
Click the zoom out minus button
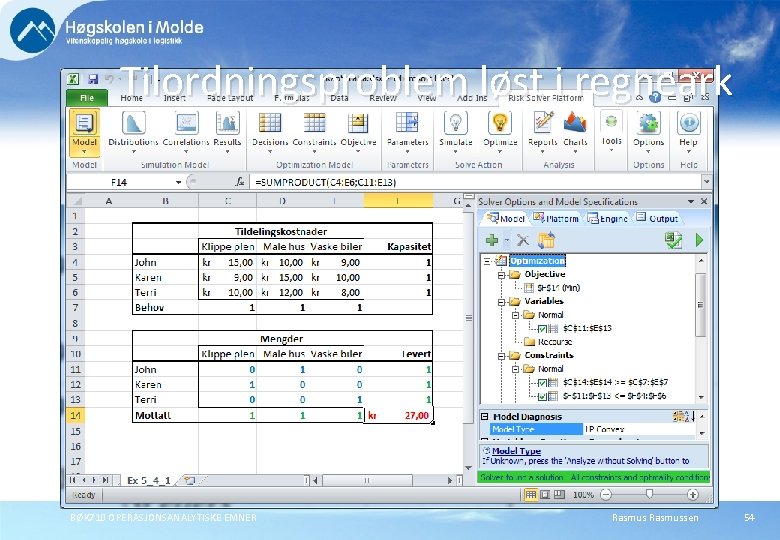(605, 495)
